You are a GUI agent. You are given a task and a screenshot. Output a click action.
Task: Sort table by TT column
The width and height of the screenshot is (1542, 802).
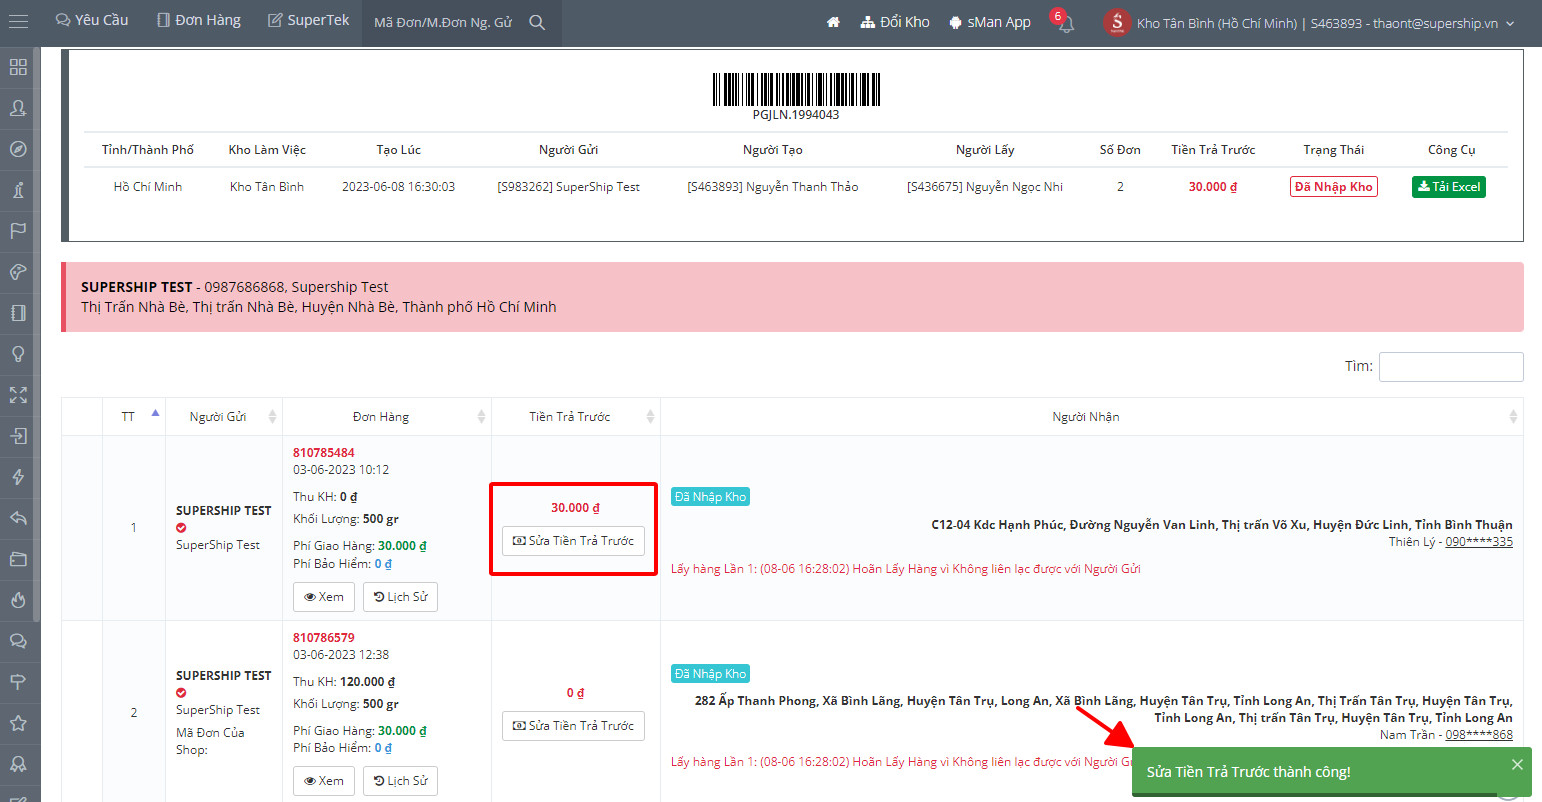(133, 416)
